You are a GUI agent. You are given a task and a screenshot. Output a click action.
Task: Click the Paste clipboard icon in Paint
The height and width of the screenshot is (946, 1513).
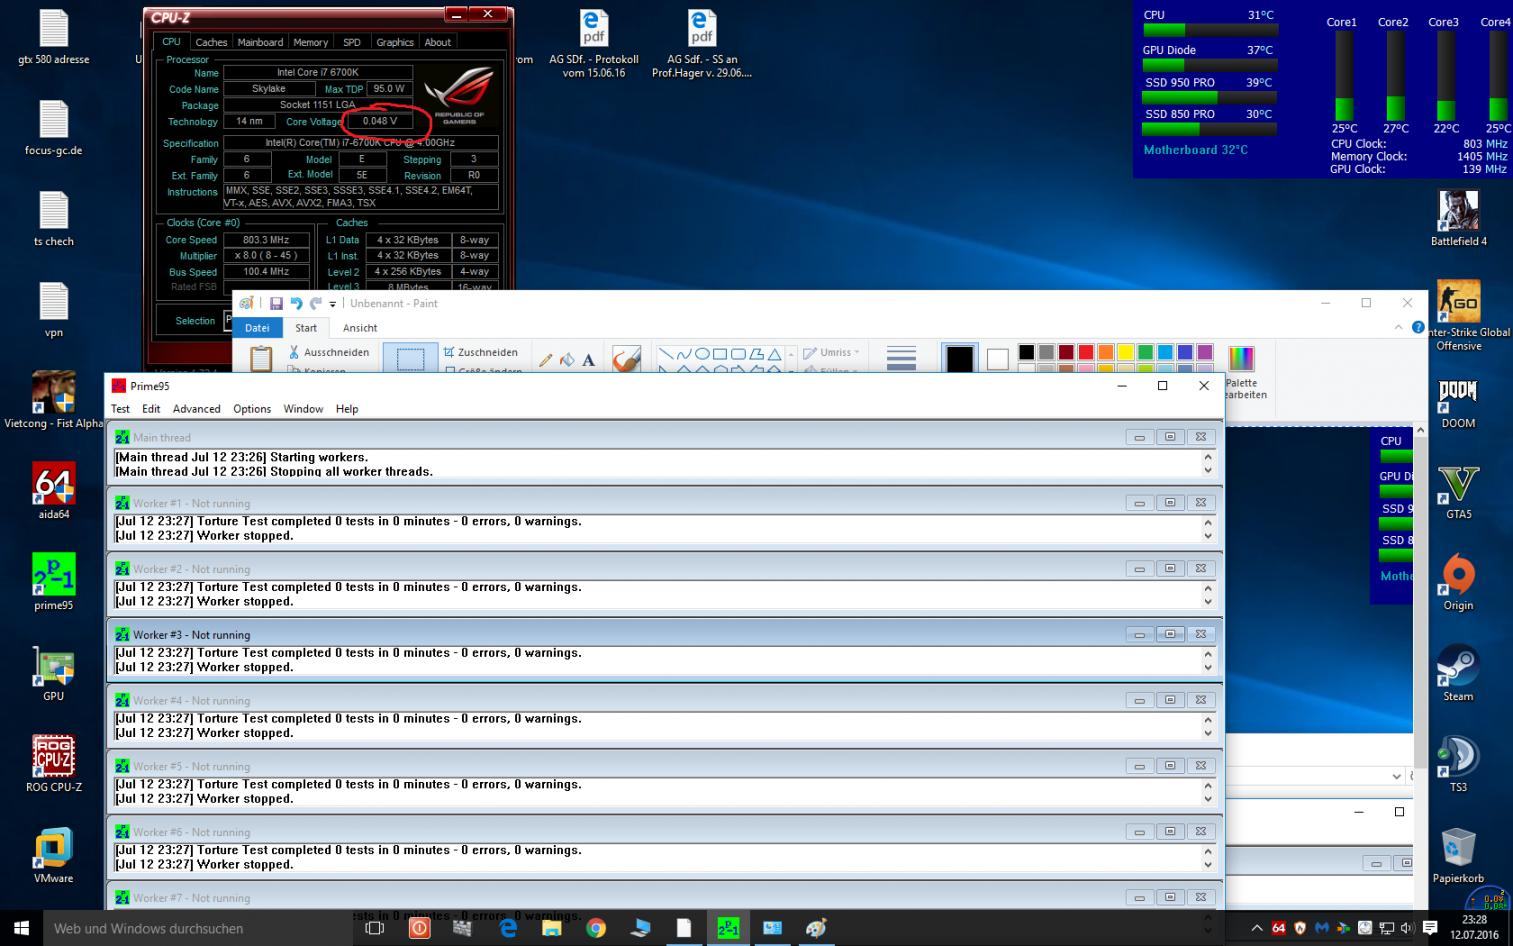(x=261, y=359)
